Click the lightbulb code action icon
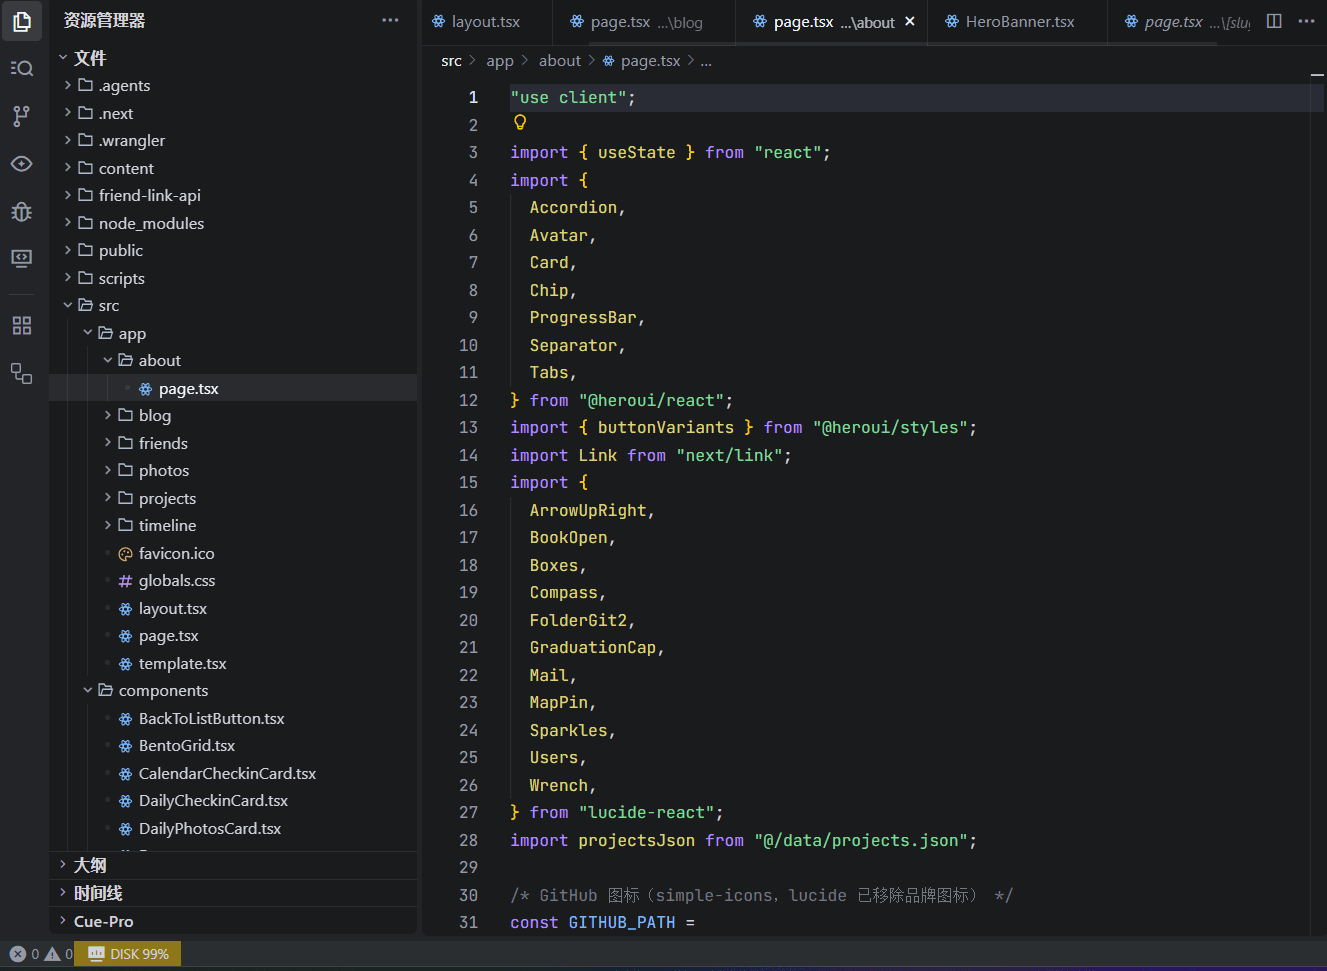The width and height of the screenshot is (1327, 971). [x=520, y=123]
